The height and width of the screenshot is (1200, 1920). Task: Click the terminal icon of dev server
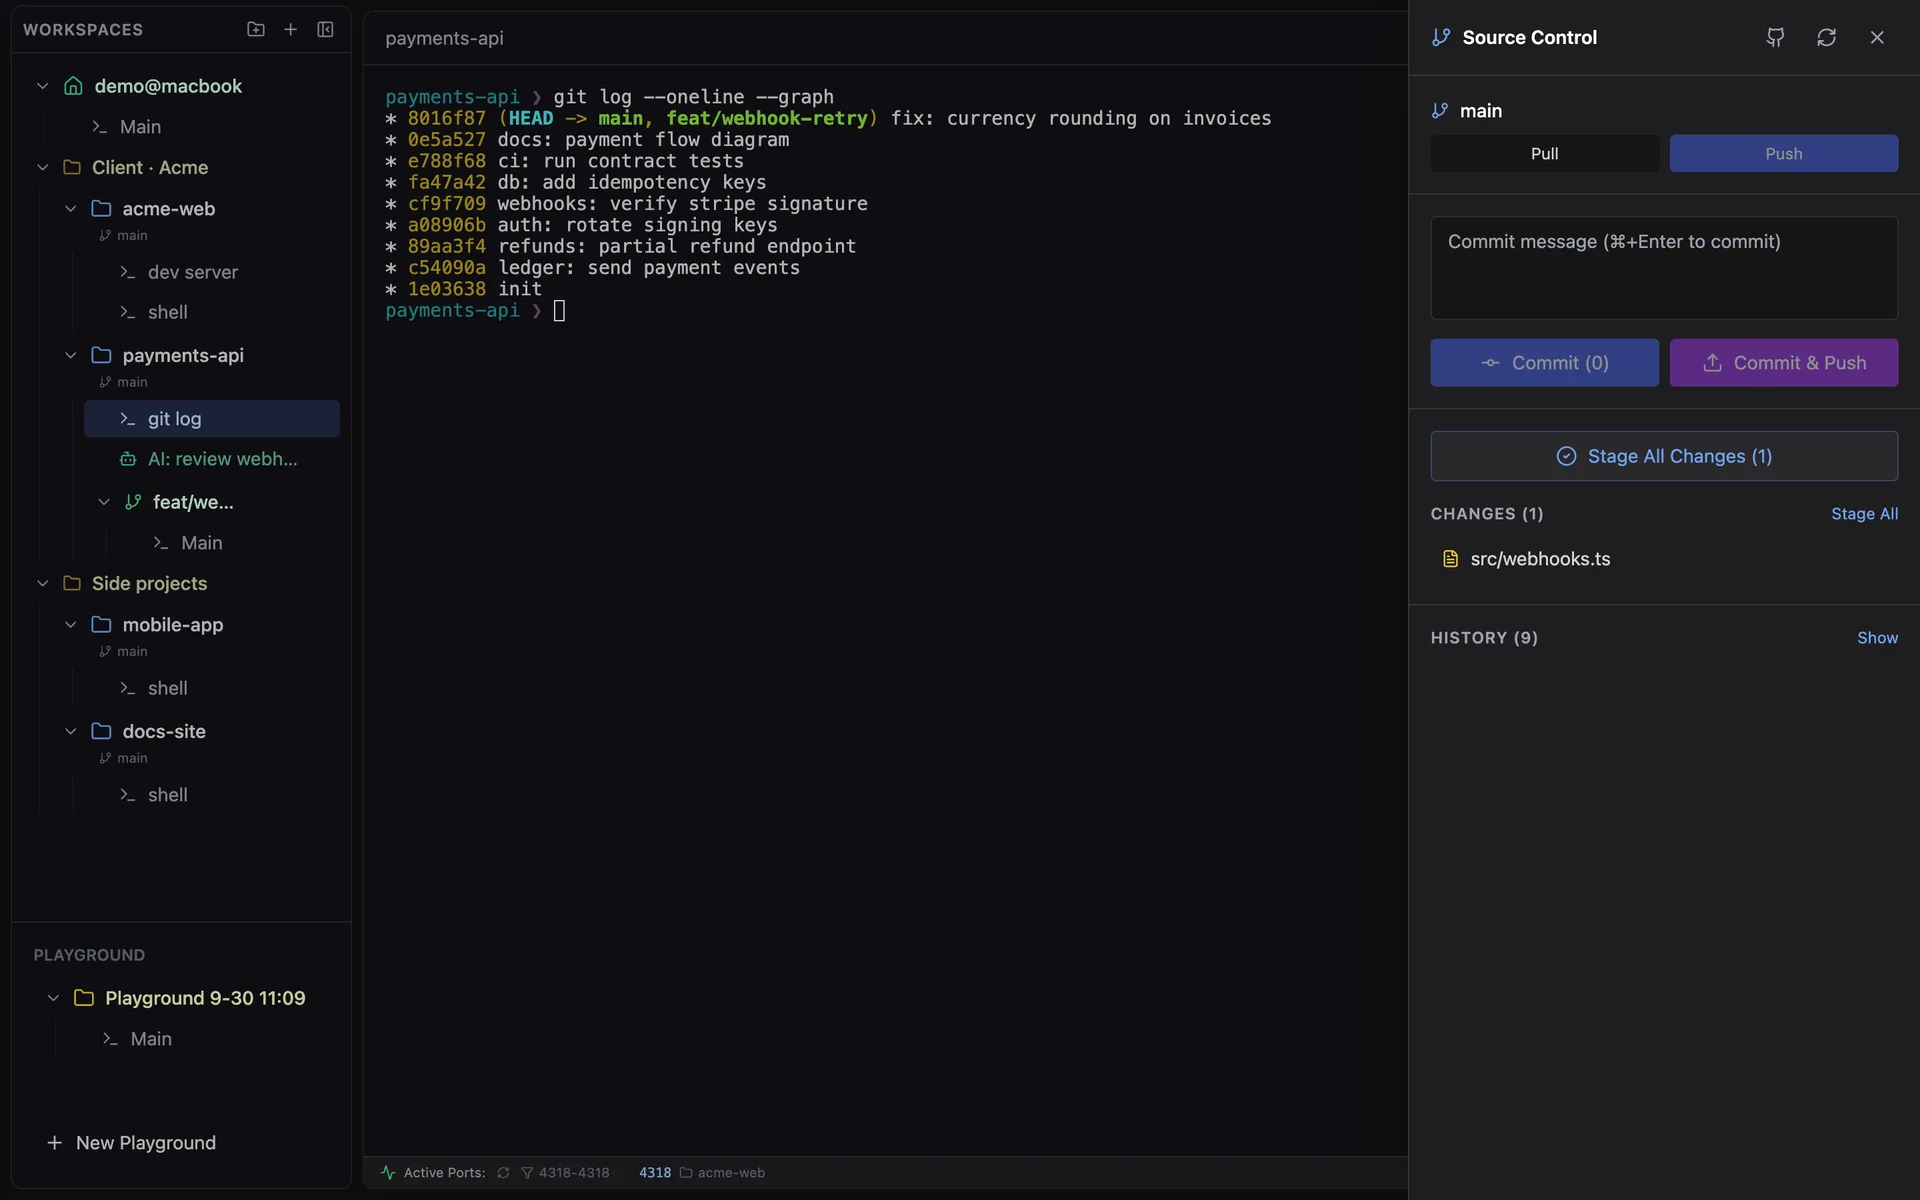pos(127,273)
